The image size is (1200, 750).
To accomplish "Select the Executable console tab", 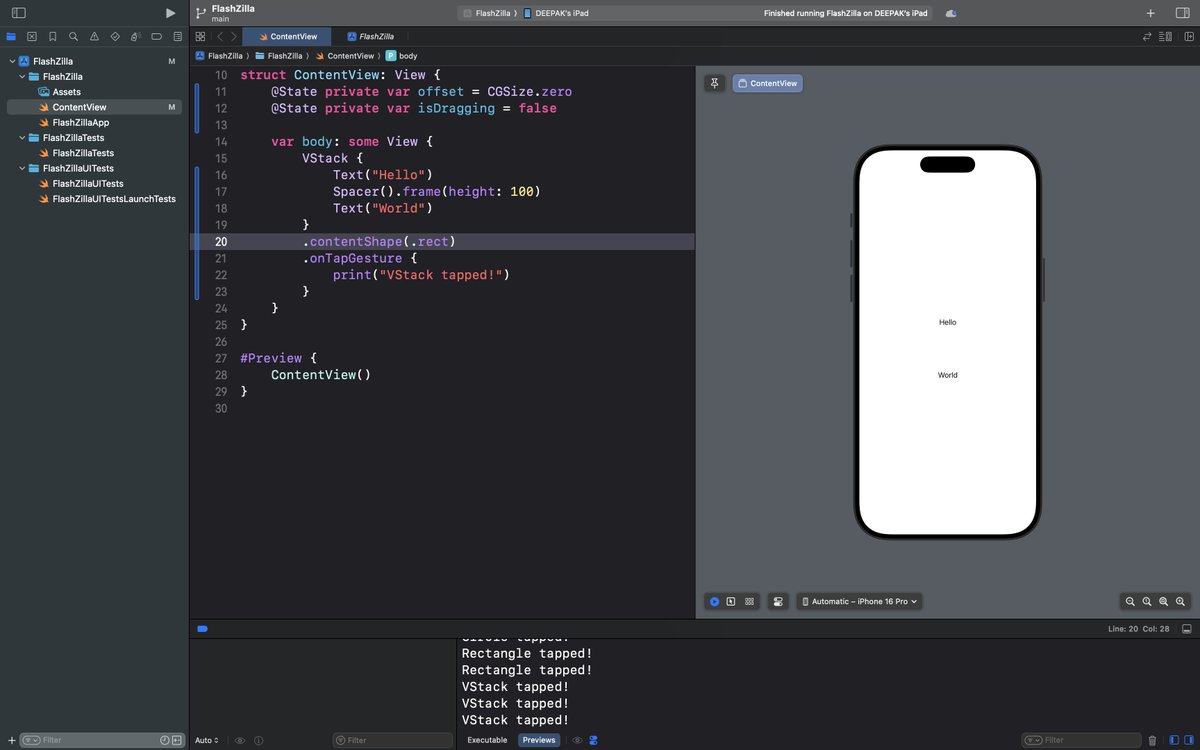I will tap(487, 740).
